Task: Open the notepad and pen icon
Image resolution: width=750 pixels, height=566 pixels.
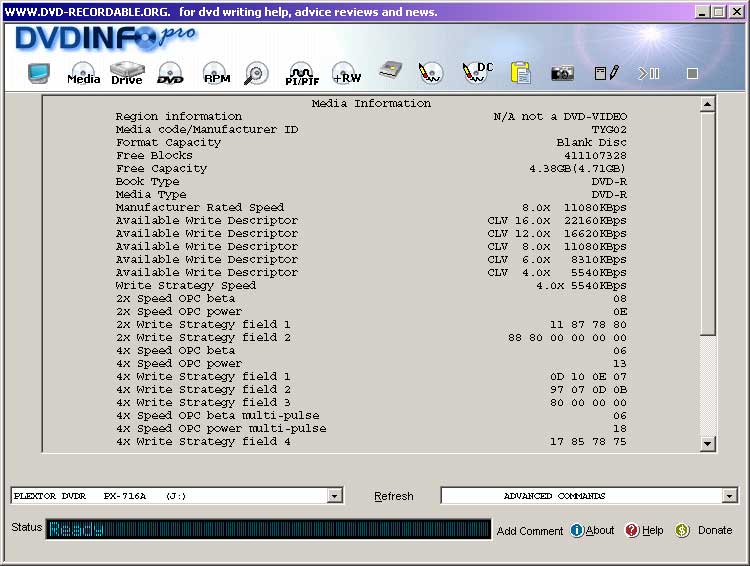Action: tap(607, 73)
